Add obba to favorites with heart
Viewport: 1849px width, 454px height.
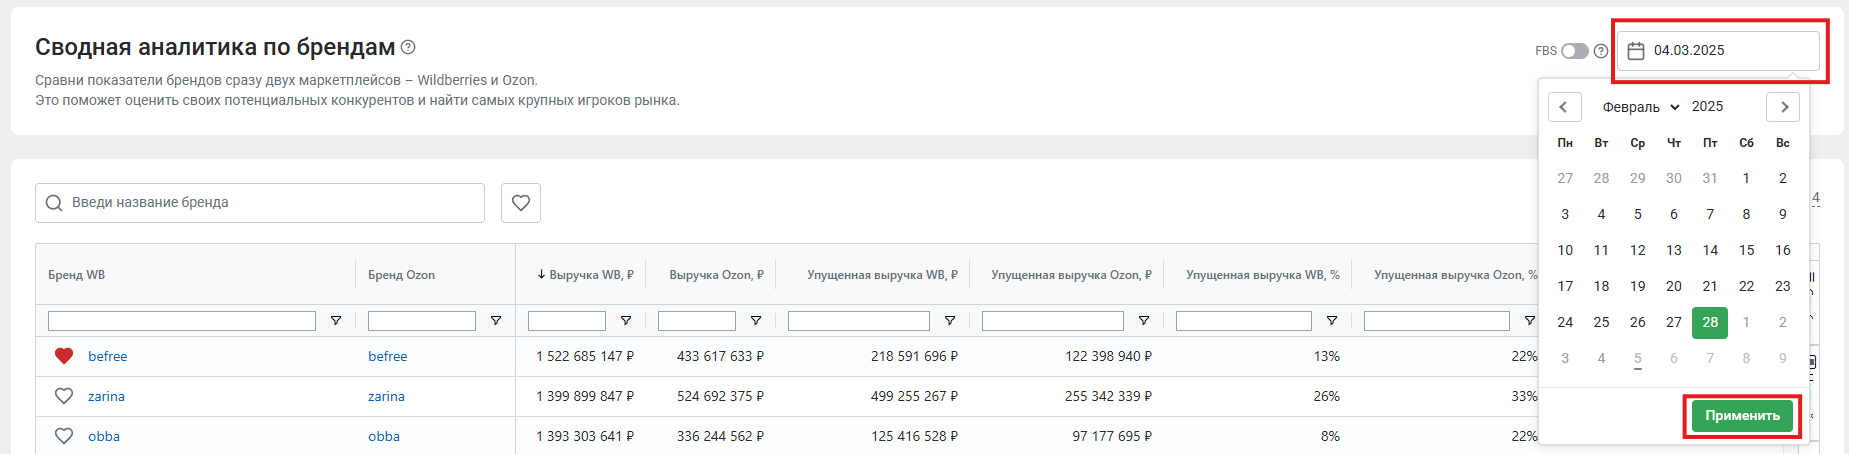(x=64, y=436)
